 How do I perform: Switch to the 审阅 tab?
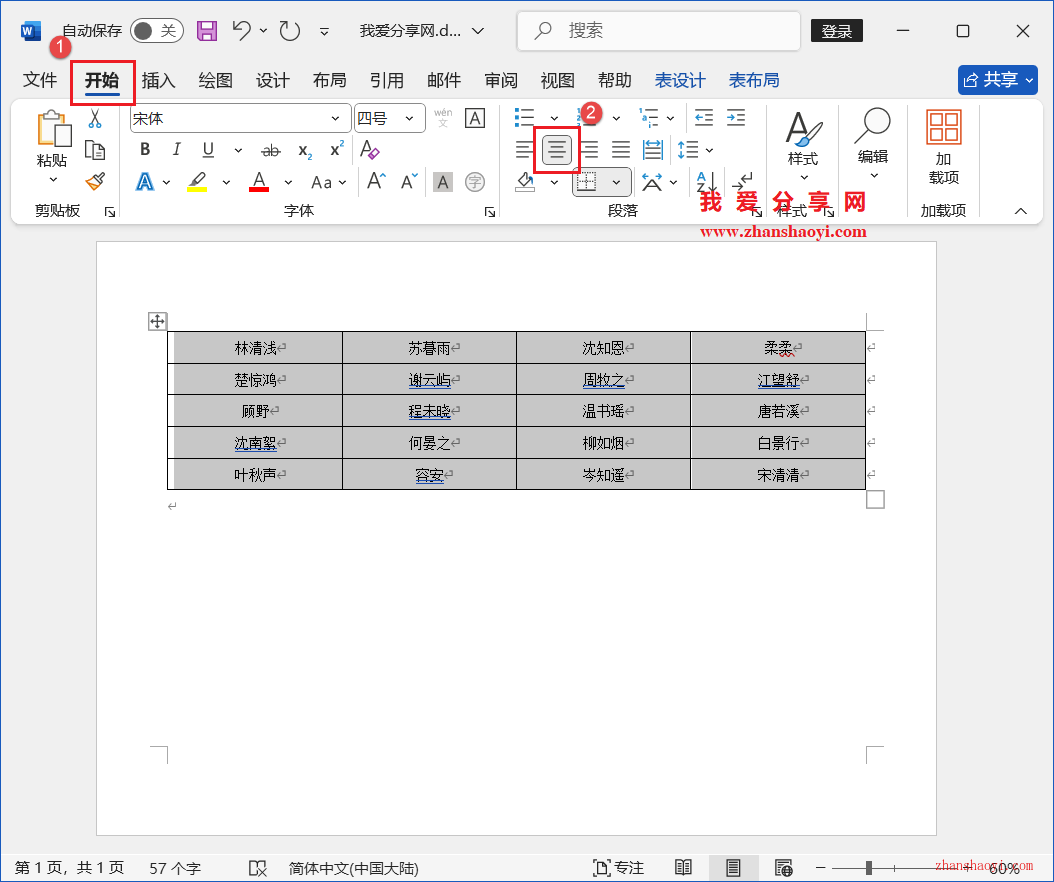[501, 80]
